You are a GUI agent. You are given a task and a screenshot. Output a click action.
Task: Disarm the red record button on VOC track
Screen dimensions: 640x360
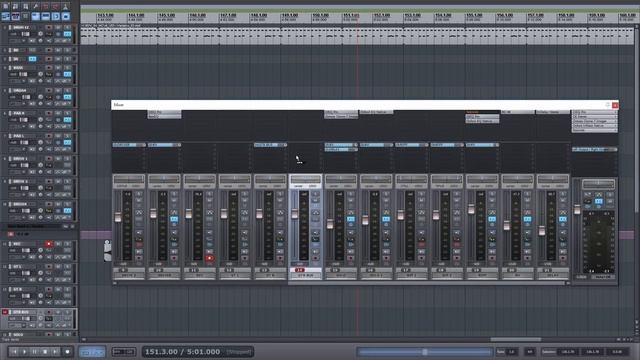(49, 244)
